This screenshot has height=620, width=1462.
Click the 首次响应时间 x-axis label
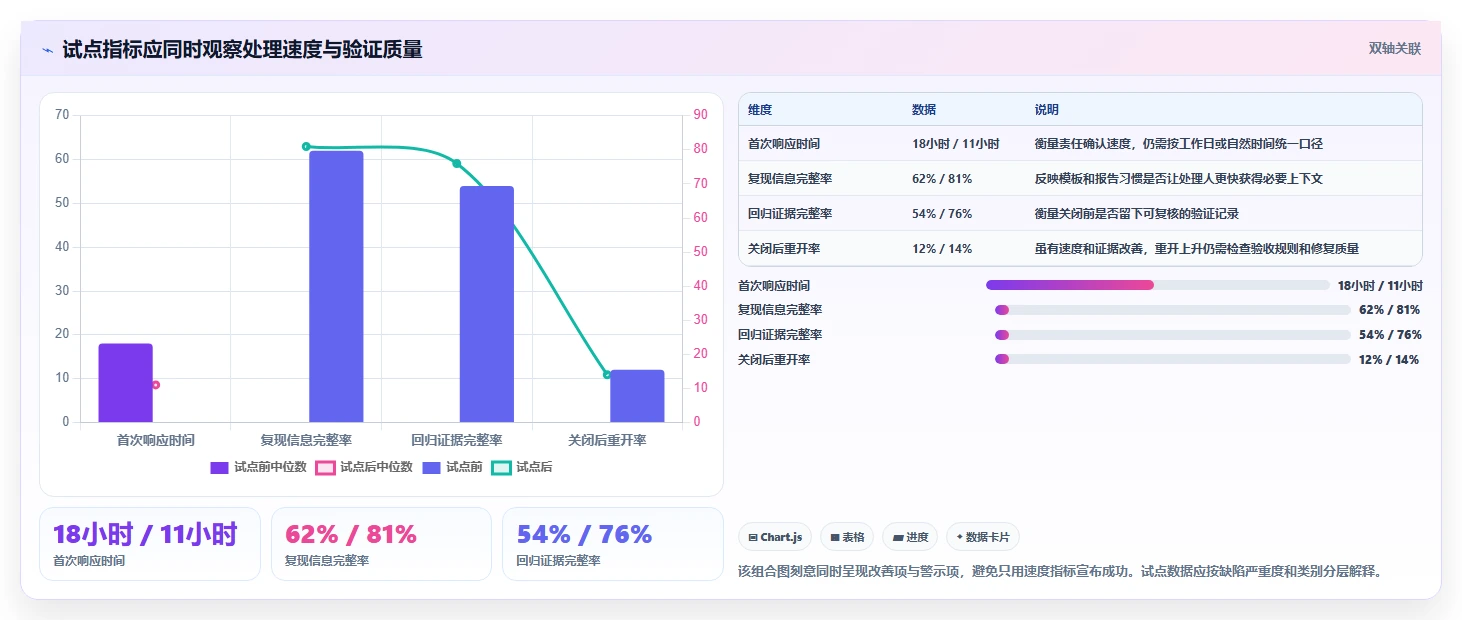(156, 440)
